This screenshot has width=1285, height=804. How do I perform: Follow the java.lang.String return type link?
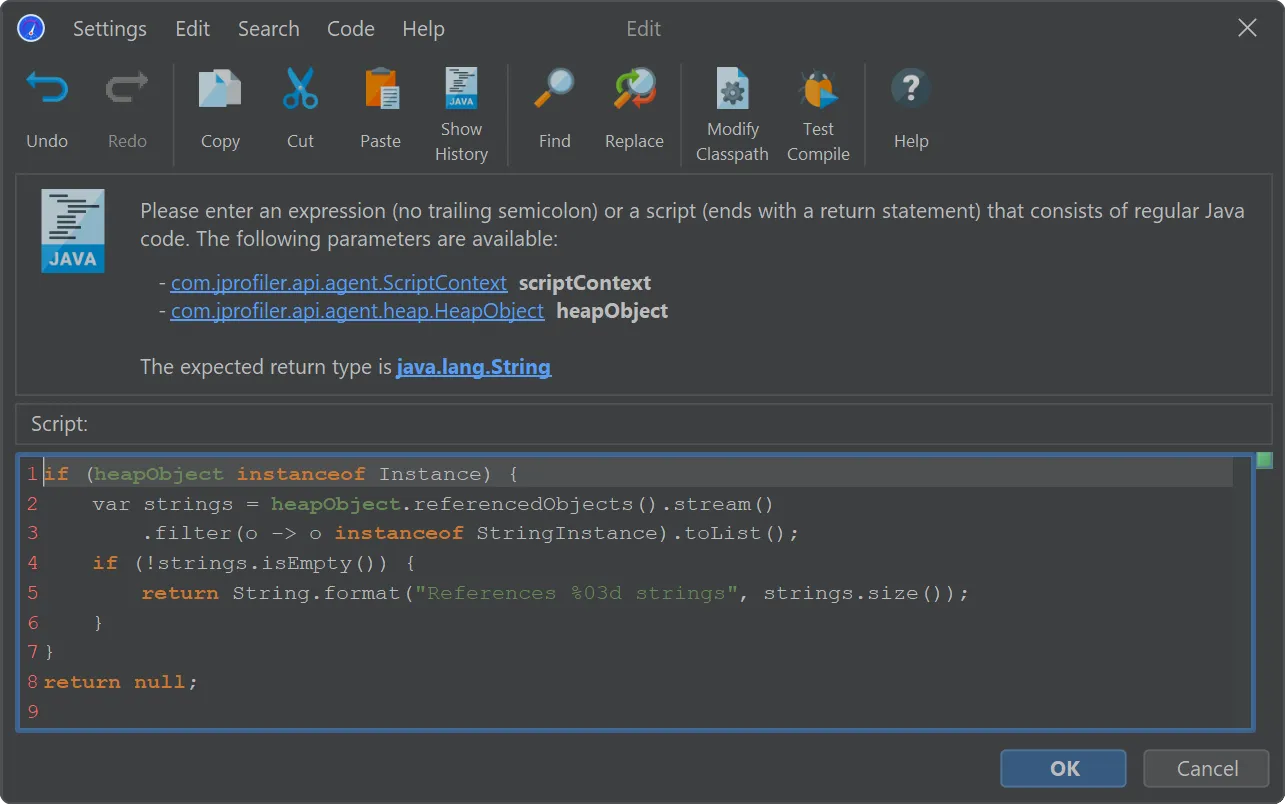[473, 367]
